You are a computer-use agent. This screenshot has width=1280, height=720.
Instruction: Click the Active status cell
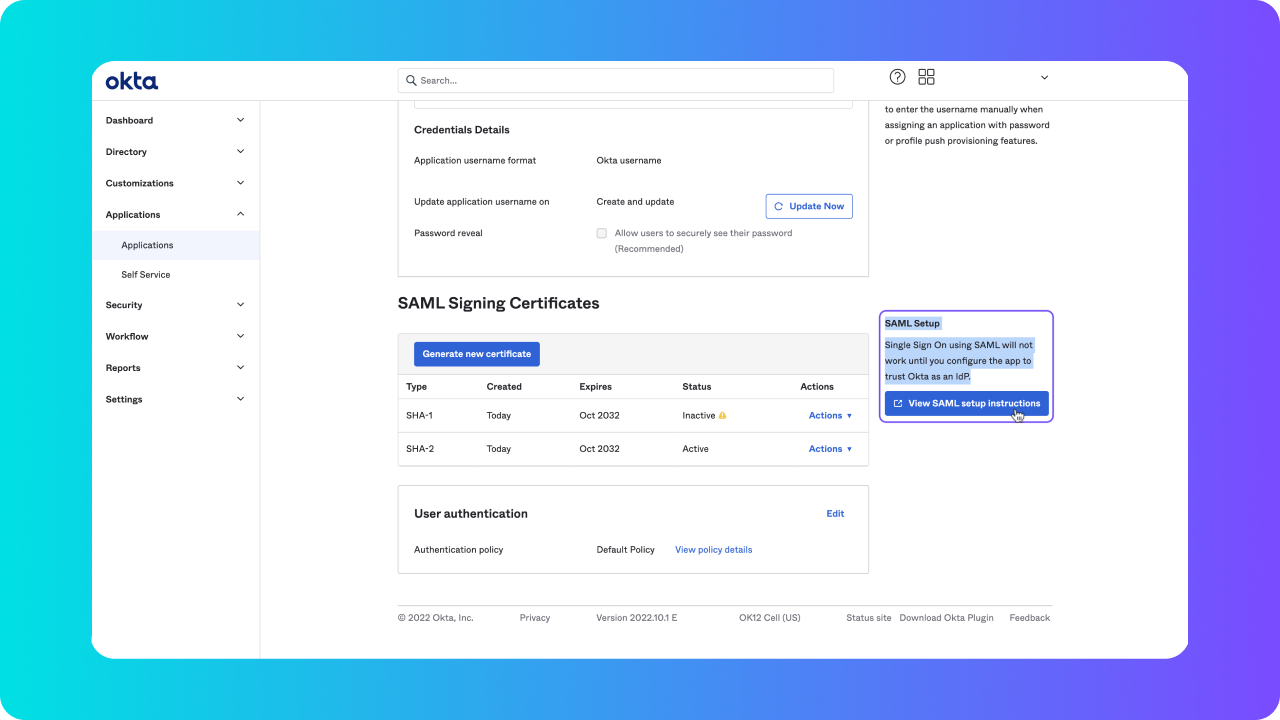pyautogui.click(x=695, y=449)
